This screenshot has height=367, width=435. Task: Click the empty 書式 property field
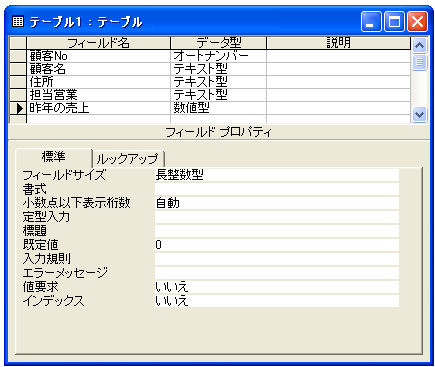(277, 189)
